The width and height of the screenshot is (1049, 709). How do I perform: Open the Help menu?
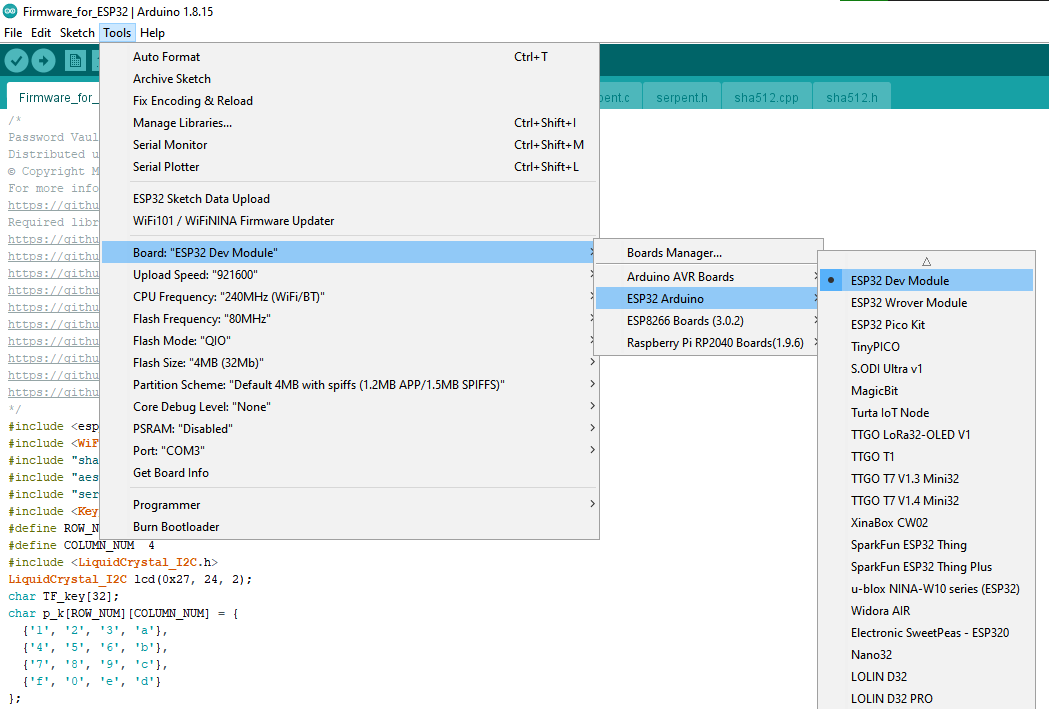(152, 32)
